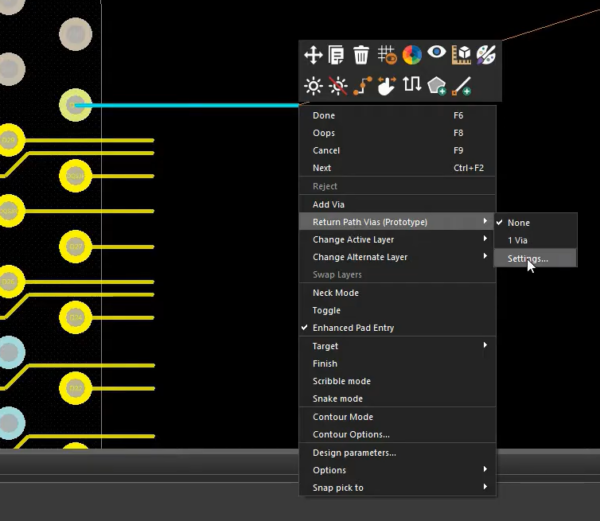600x521 pixels.
Task: Click the cyan trace being routed
Action: tap(188, 105)
